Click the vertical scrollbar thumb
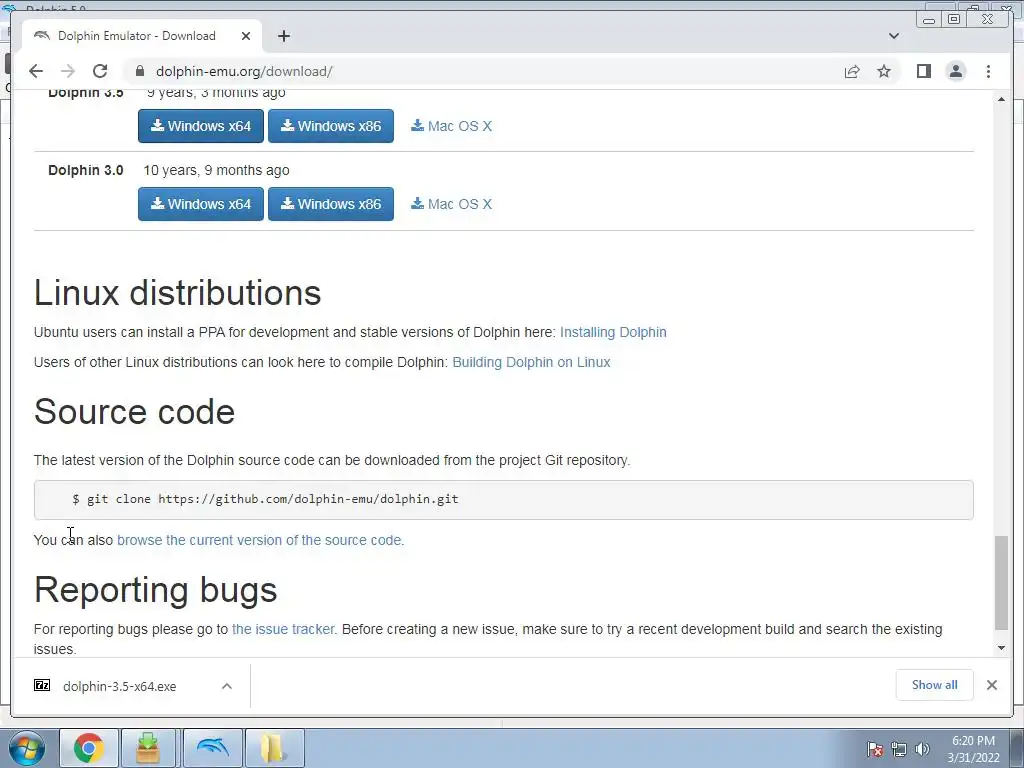 1001,583
